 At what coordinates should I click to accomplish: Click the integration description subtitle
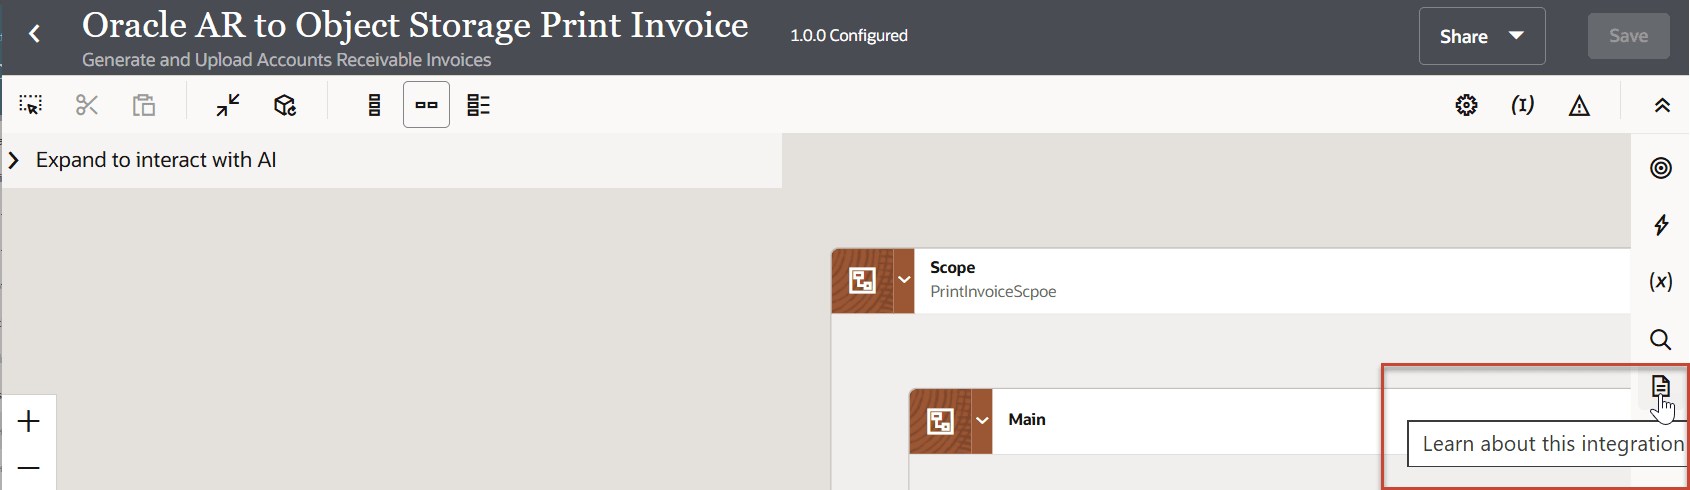tap(287, 60)
